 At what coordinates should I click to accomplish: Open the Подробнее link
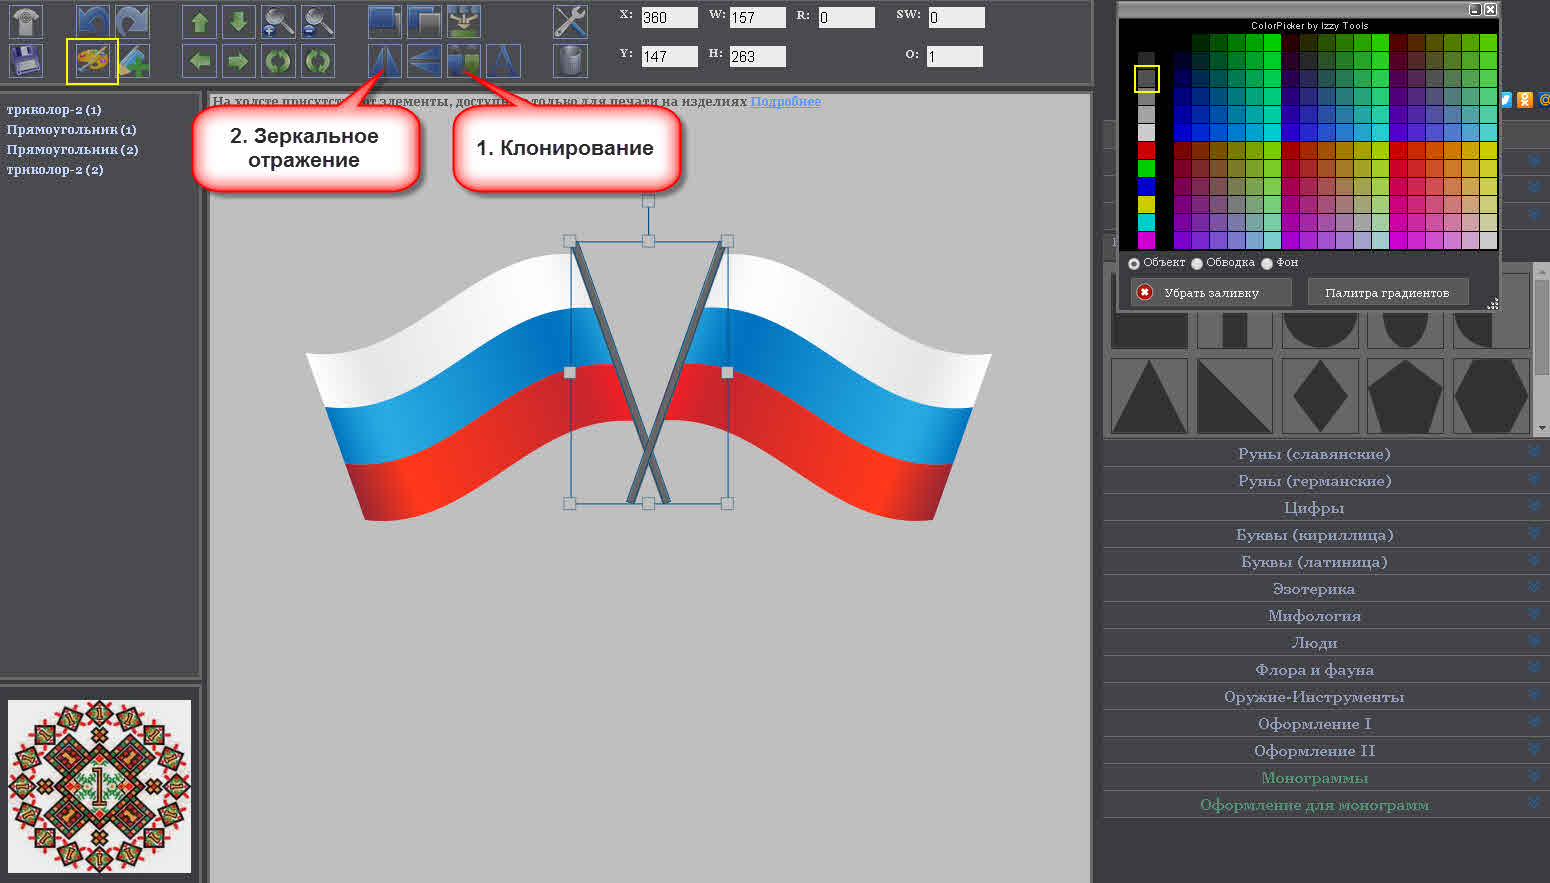click(785, 102)
